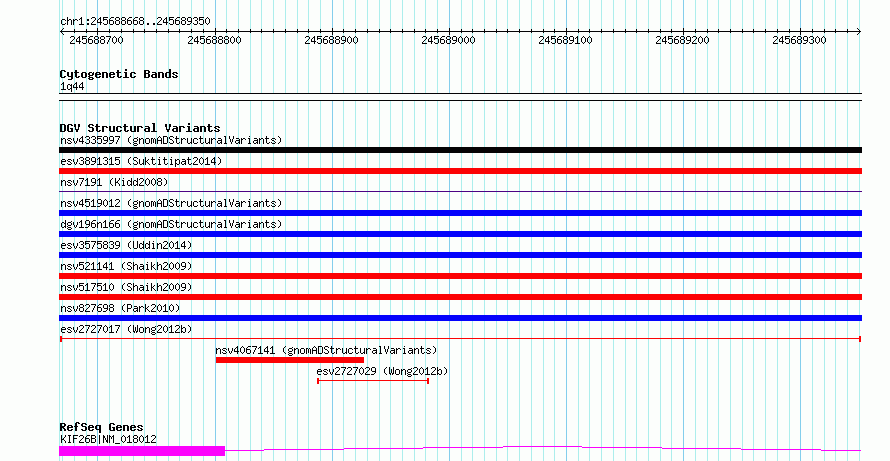Open the nsv4519012 (gnomADStructuralVariants) label
The height and width of the screenshot is (461, 890).
[x=171, y=203]
